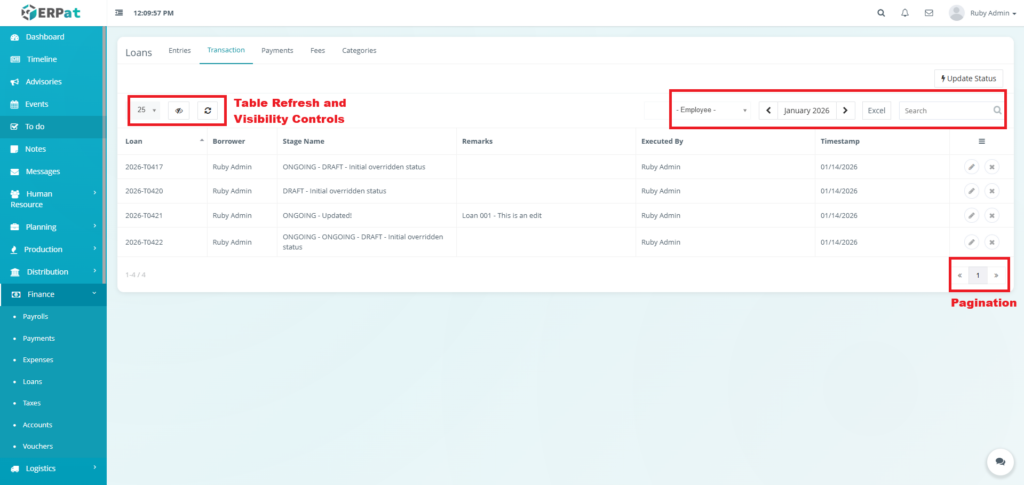This screenshot has height=485, width=1024.
Task: Switch to the Categories tab
Action: click(x=359, y=50)
